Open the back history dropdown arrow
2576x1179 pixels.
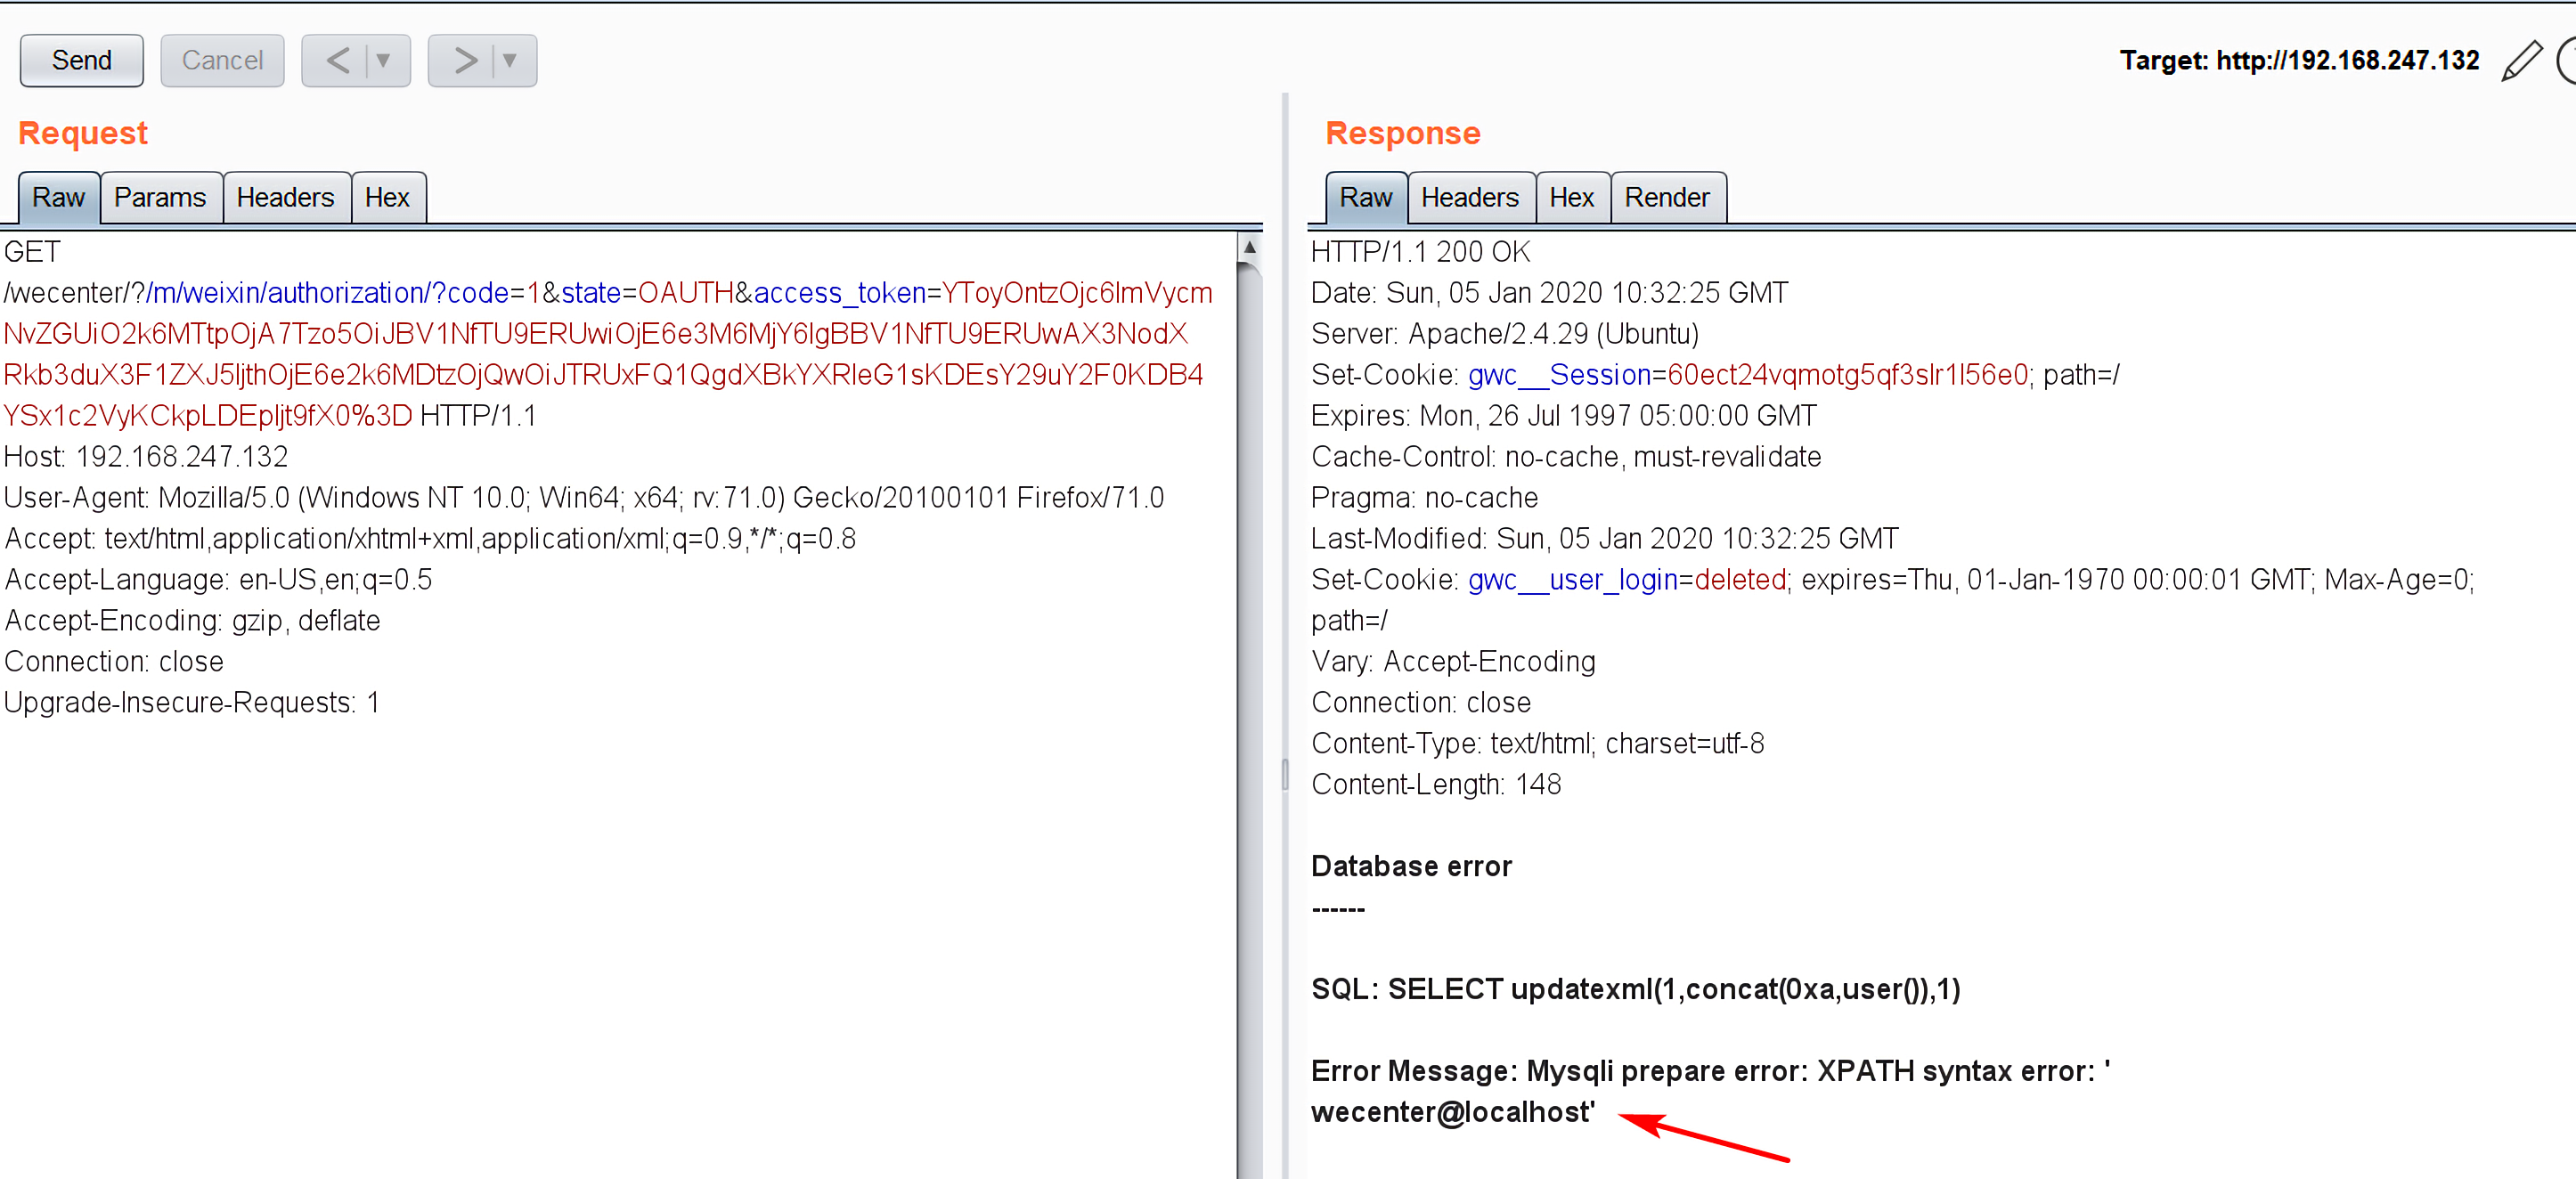coord(384,61)
